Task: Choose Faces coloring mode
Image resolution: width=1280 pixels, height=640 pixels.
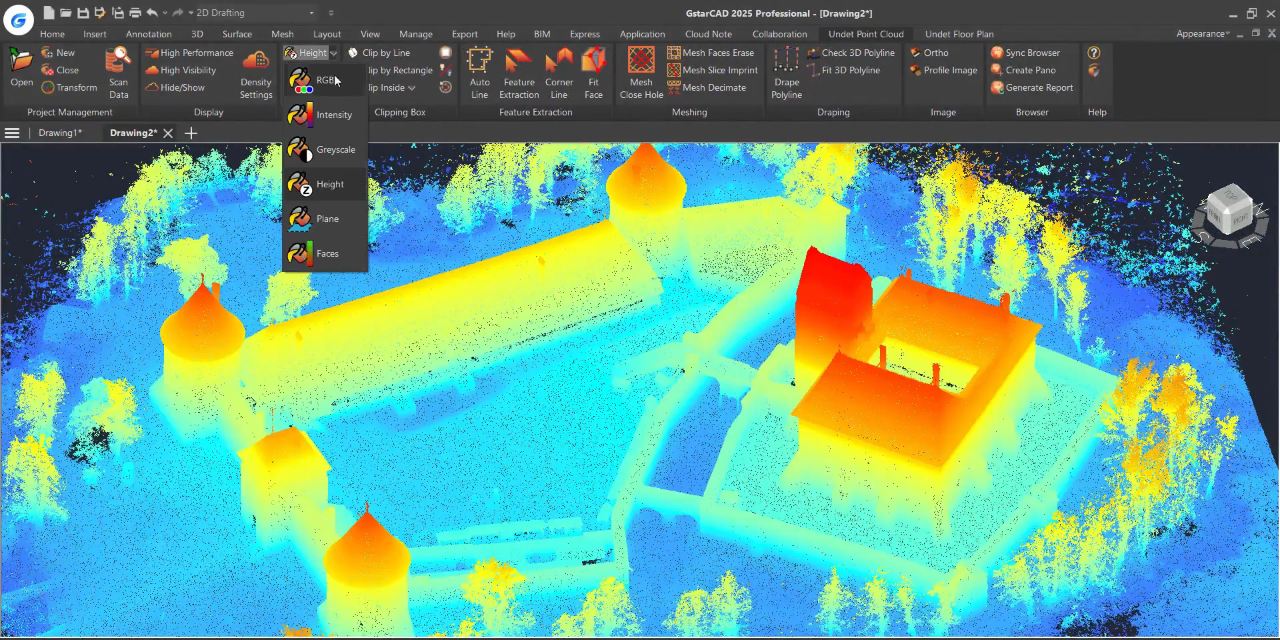Action: (325, 254)
